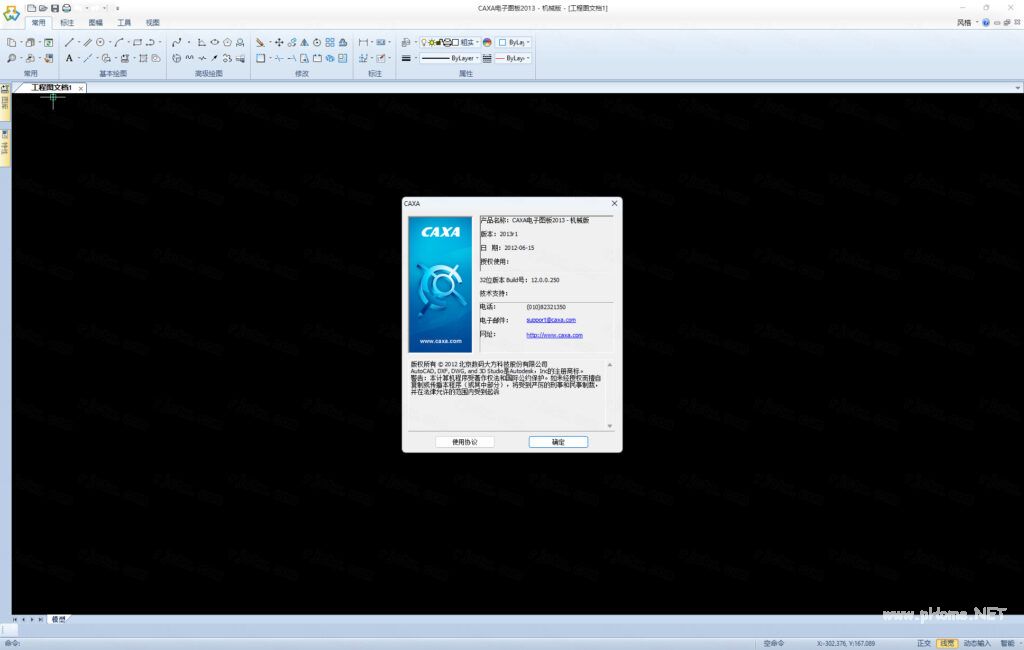
Task: Switch to the 标注 ribbon tab
Action: pos(67,22)
